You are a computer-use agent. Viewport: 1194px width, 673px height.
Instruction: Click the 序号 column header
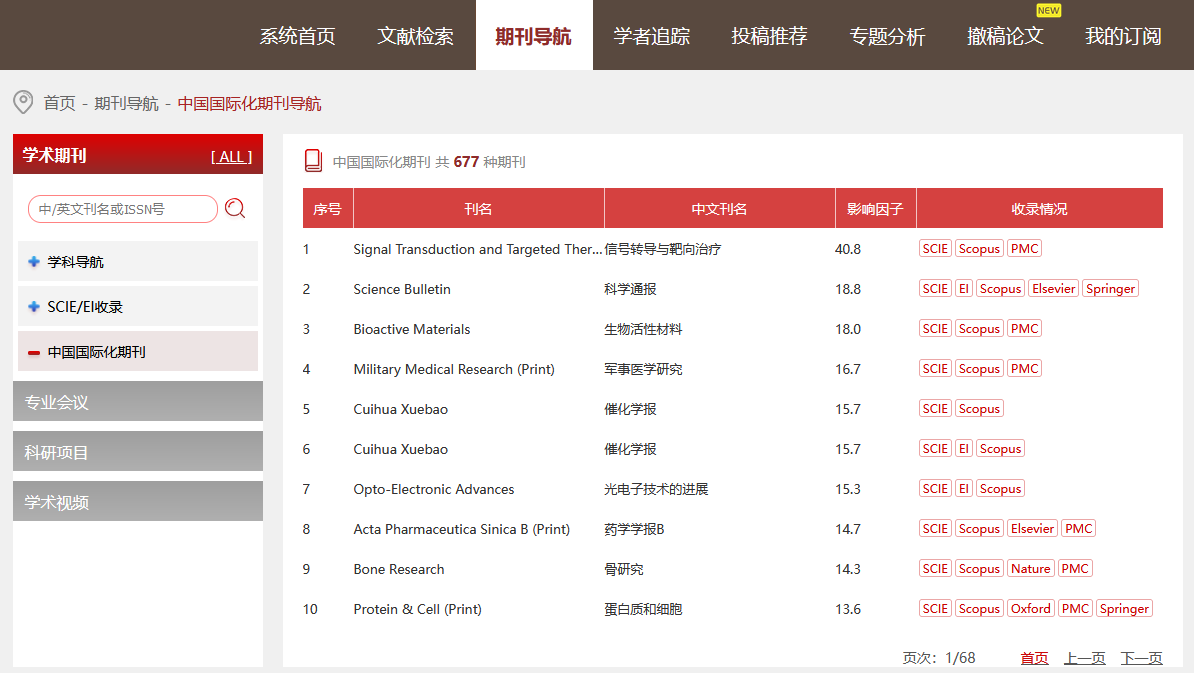pos(327,209)
